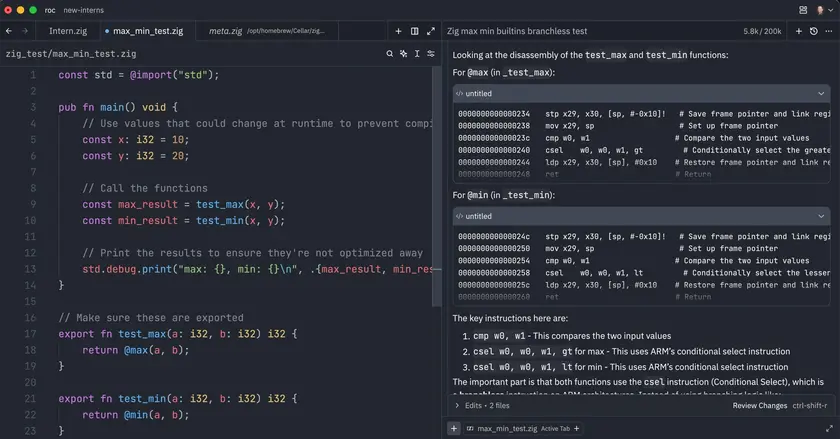Collapse the @max untitled code block

[821, 93]
